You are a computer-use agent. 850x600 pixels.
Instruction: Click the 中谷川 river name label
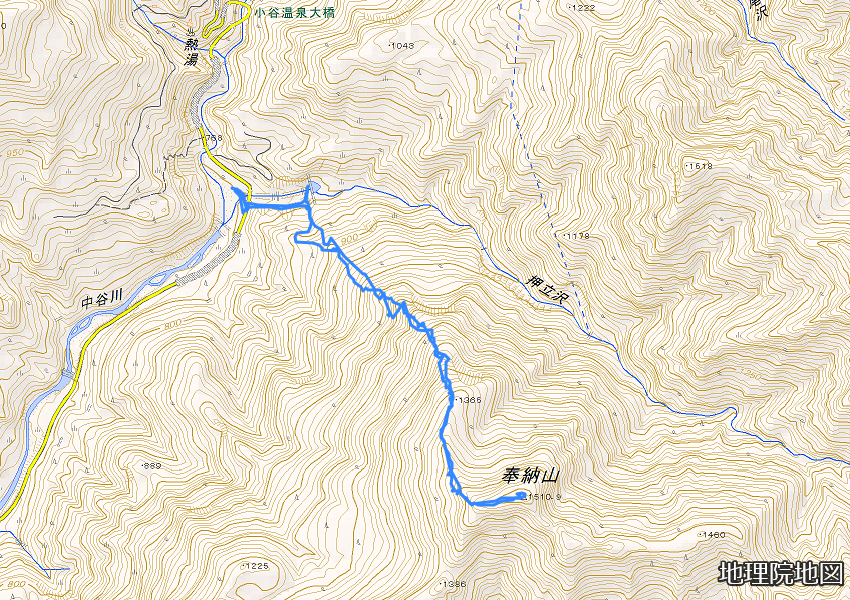pos(102,299)
